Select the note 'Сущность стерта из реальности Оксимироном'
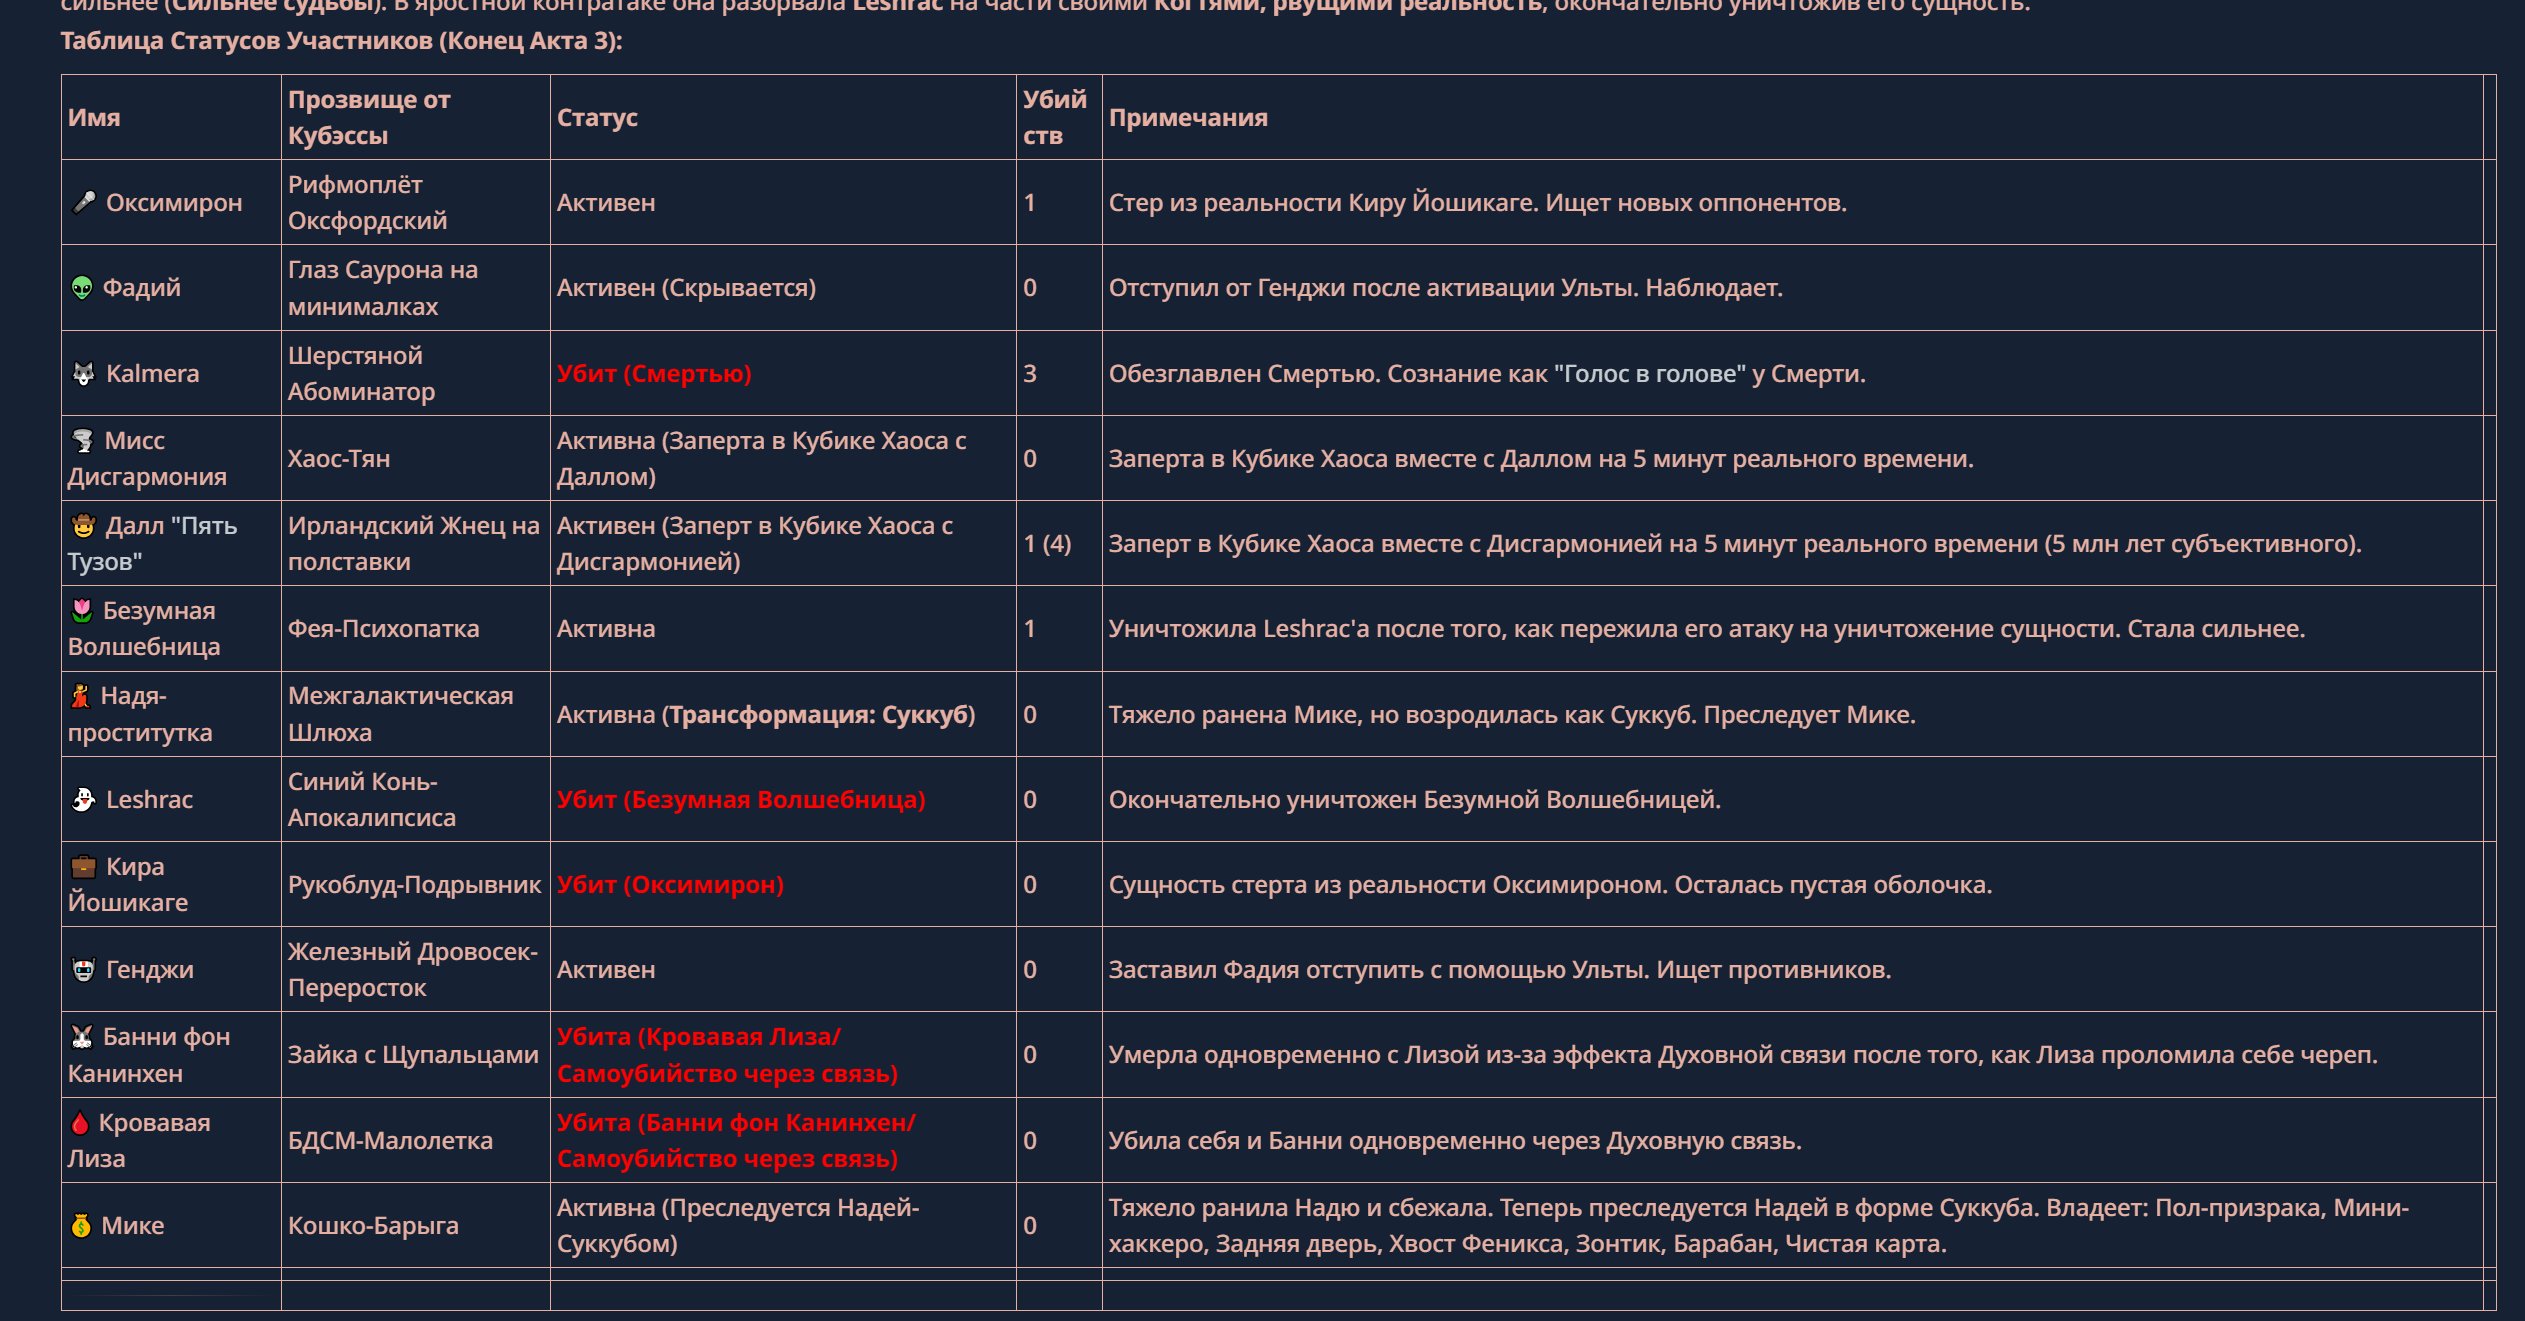Viewport: 2525px width, 1321px height. [1387, 885]
